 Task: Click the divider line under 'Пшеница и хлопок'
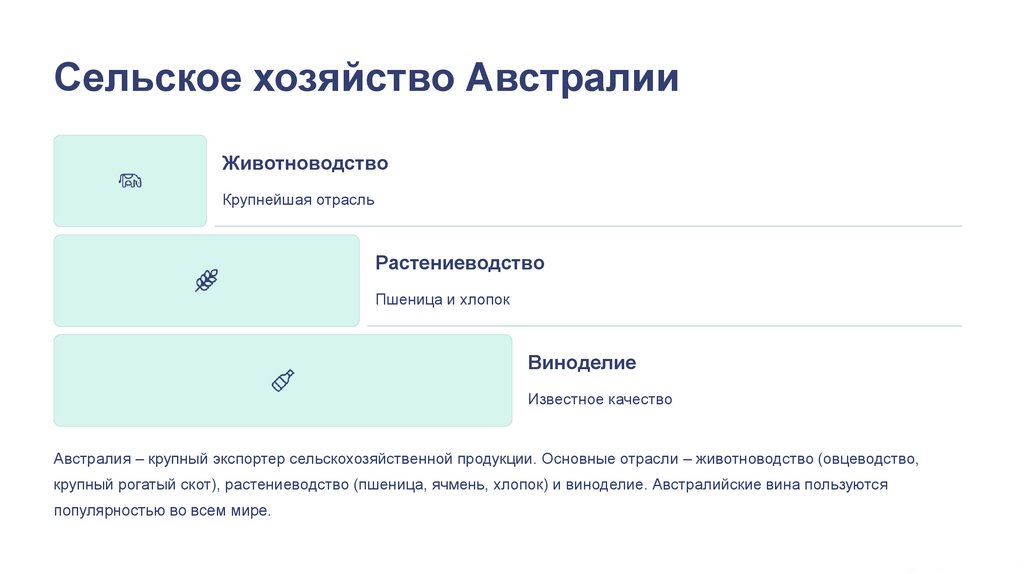pos(664,326)
